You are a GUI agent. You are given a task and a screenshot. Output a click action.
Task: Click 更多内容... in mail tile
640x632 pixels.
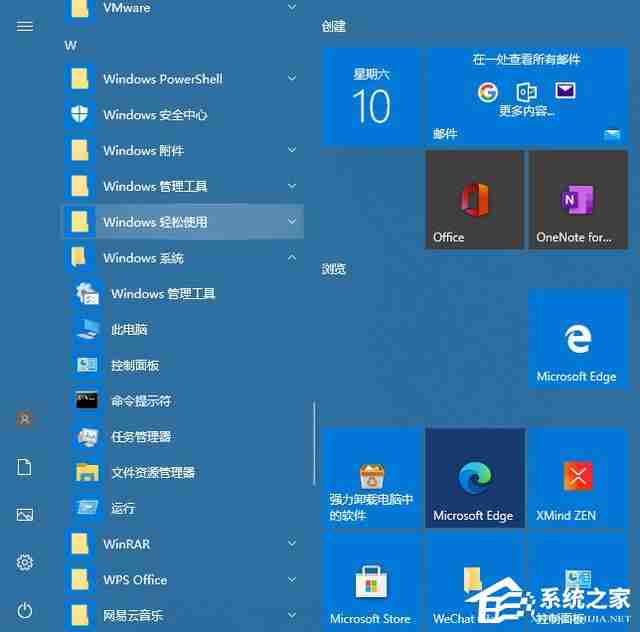(527, 111)
